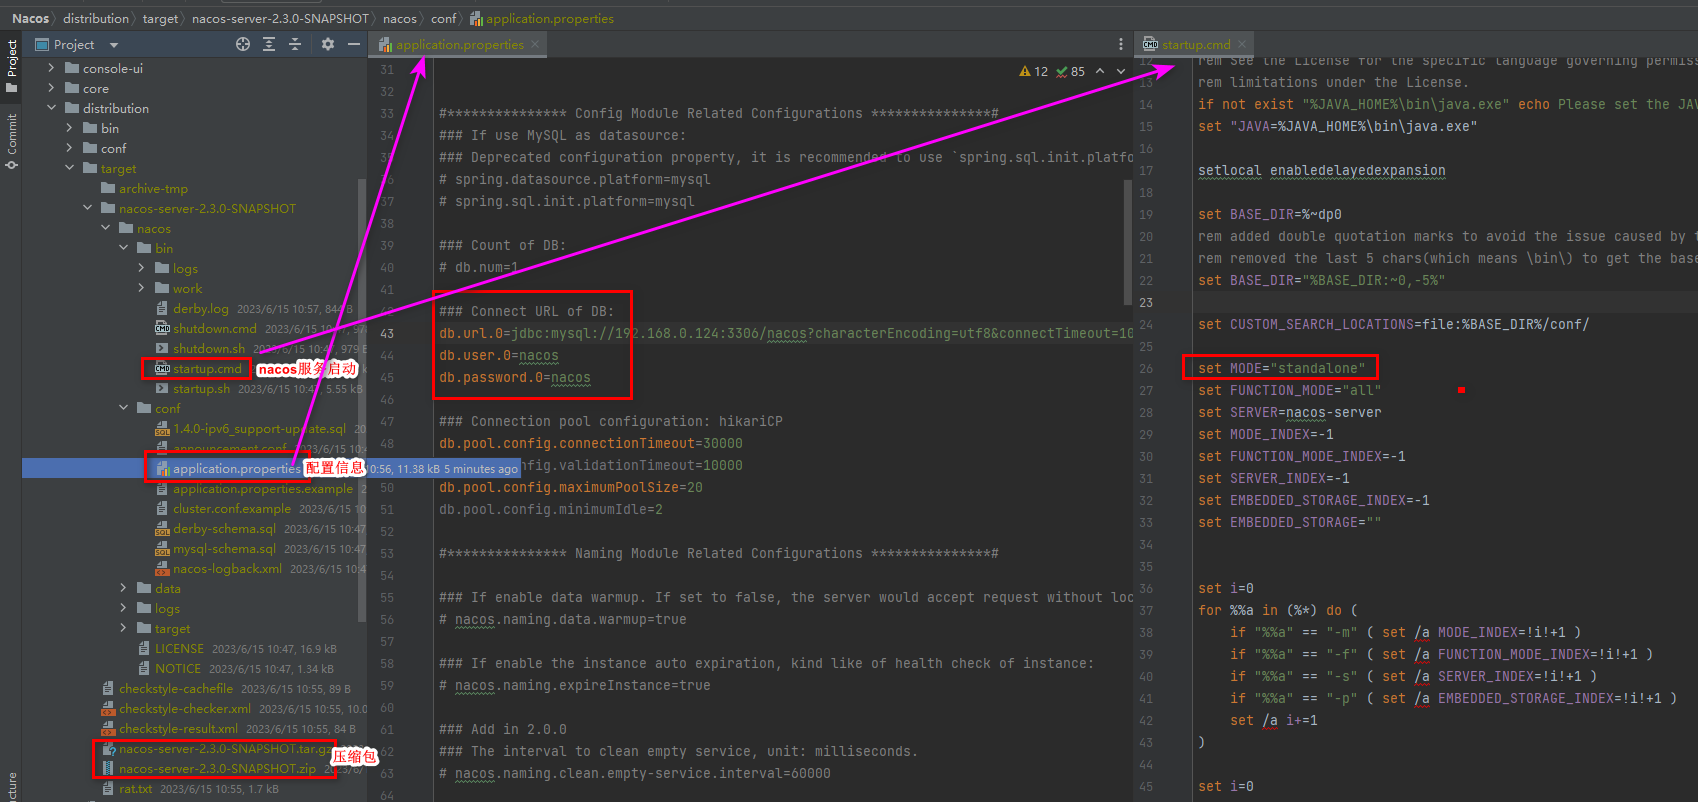This screenshot has height=802, width=1698.
Task: Select nacos-server-2.3.0-SNAPSHOT.tar.gz in the tree
Action: 225,749
